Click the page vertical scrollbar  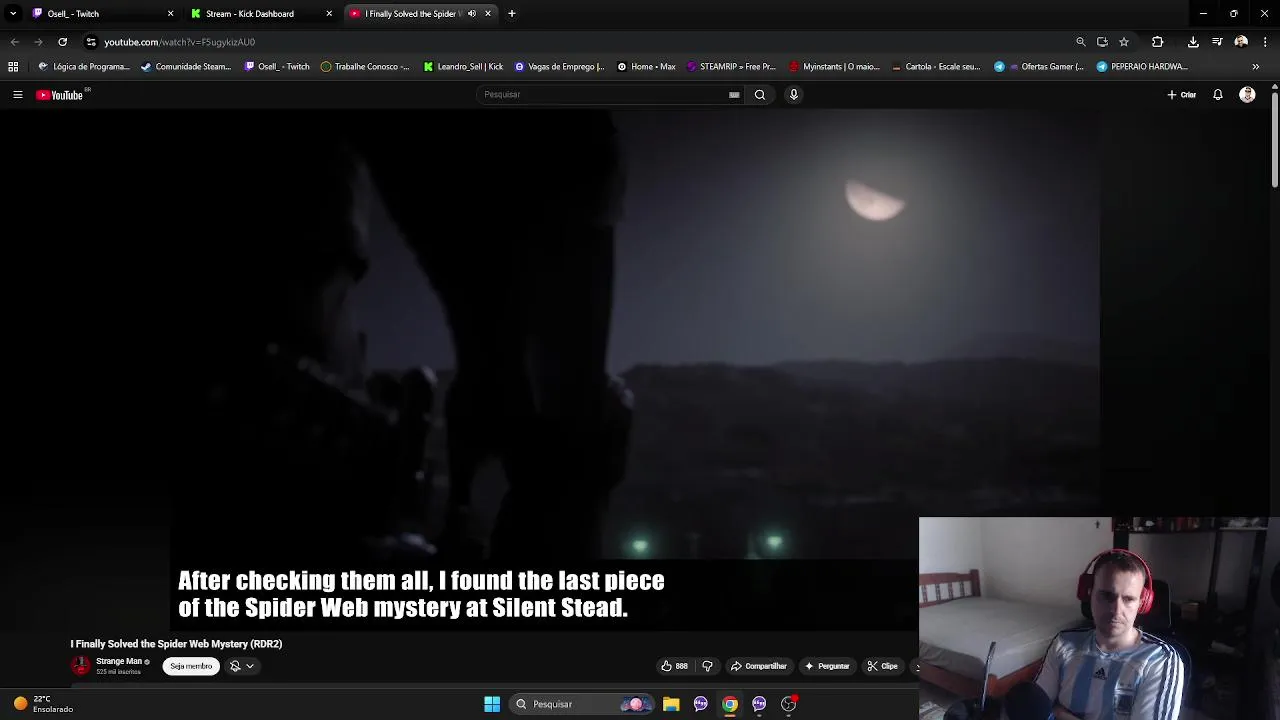(x=1275, y=140)
